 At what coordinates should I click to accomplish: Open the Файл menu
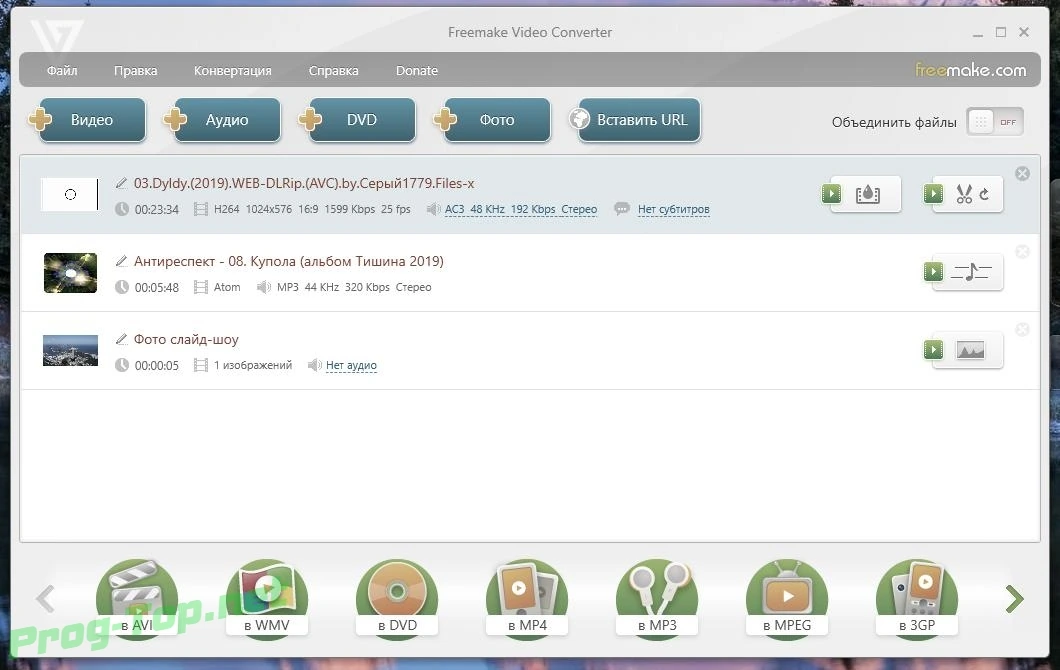pos(62,70)
